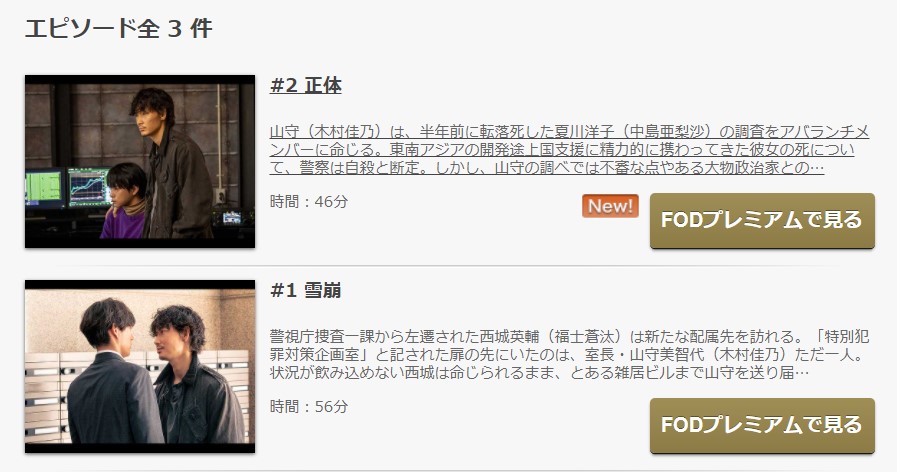
Task: Click the #1 雪崩 episode title
Action: click(x=305, y=291)
